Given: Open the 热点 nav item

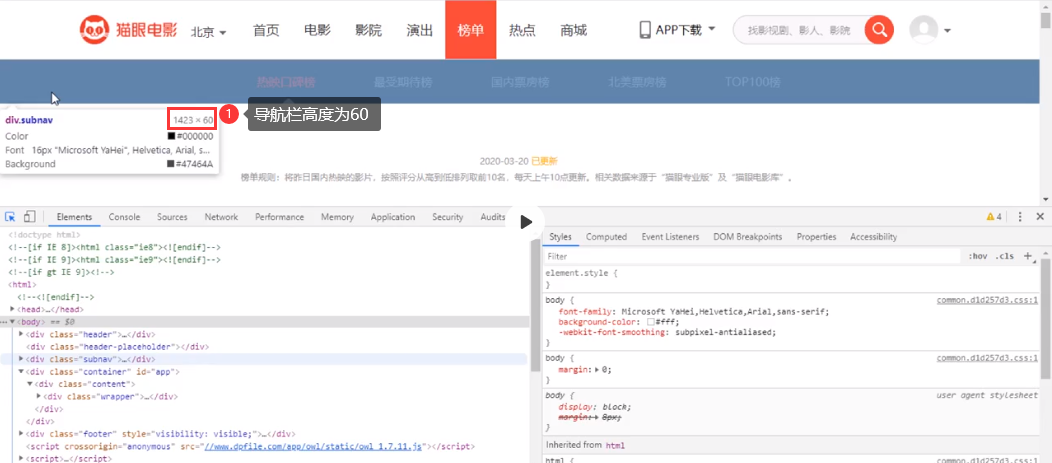Looking at the screenshot, I should coord(522,30).
